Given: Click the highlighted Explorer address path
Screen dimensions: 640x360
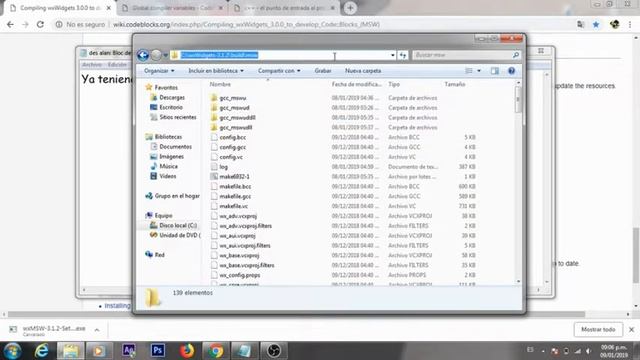Looking at the screenshot, I should tap(220, 55).
